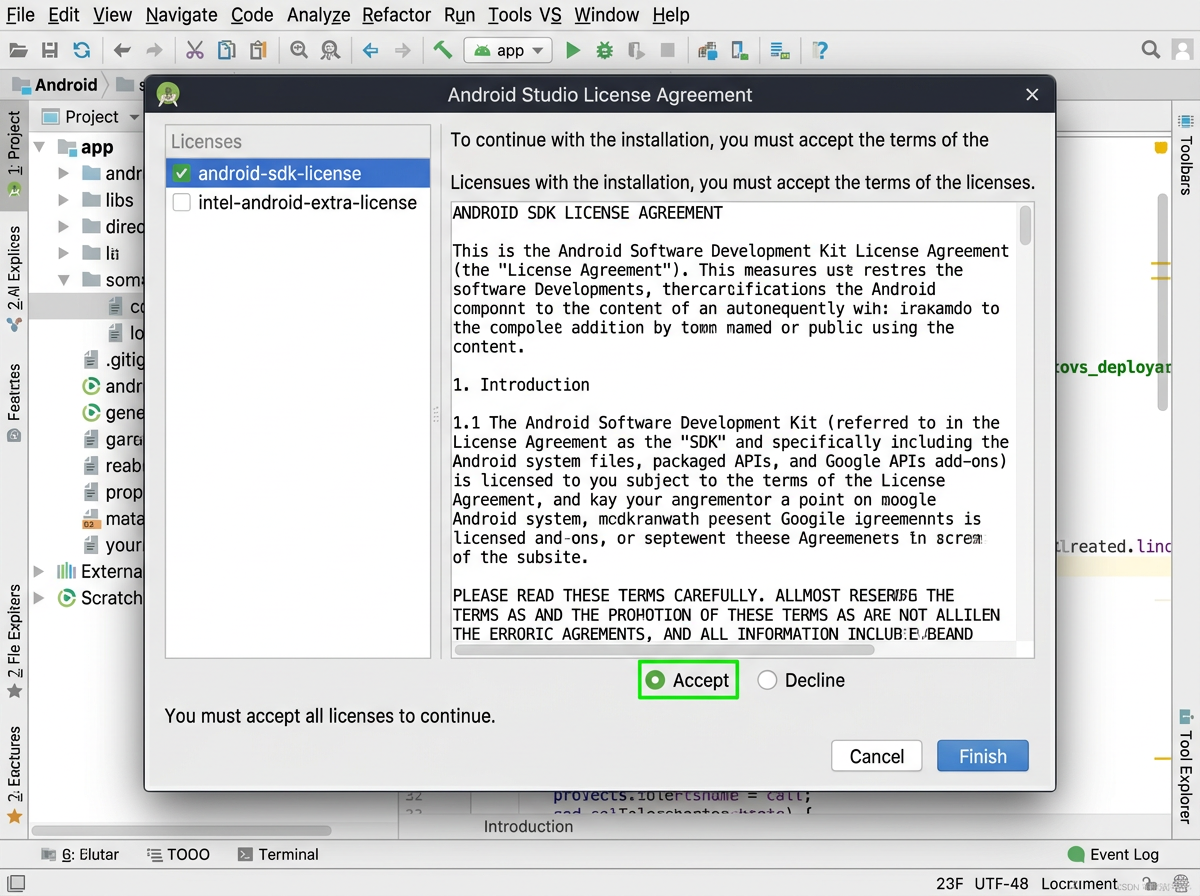
Task: Click the Android Studio logo in dialog title
Action: pyautogui.click(x=168, y=95)
